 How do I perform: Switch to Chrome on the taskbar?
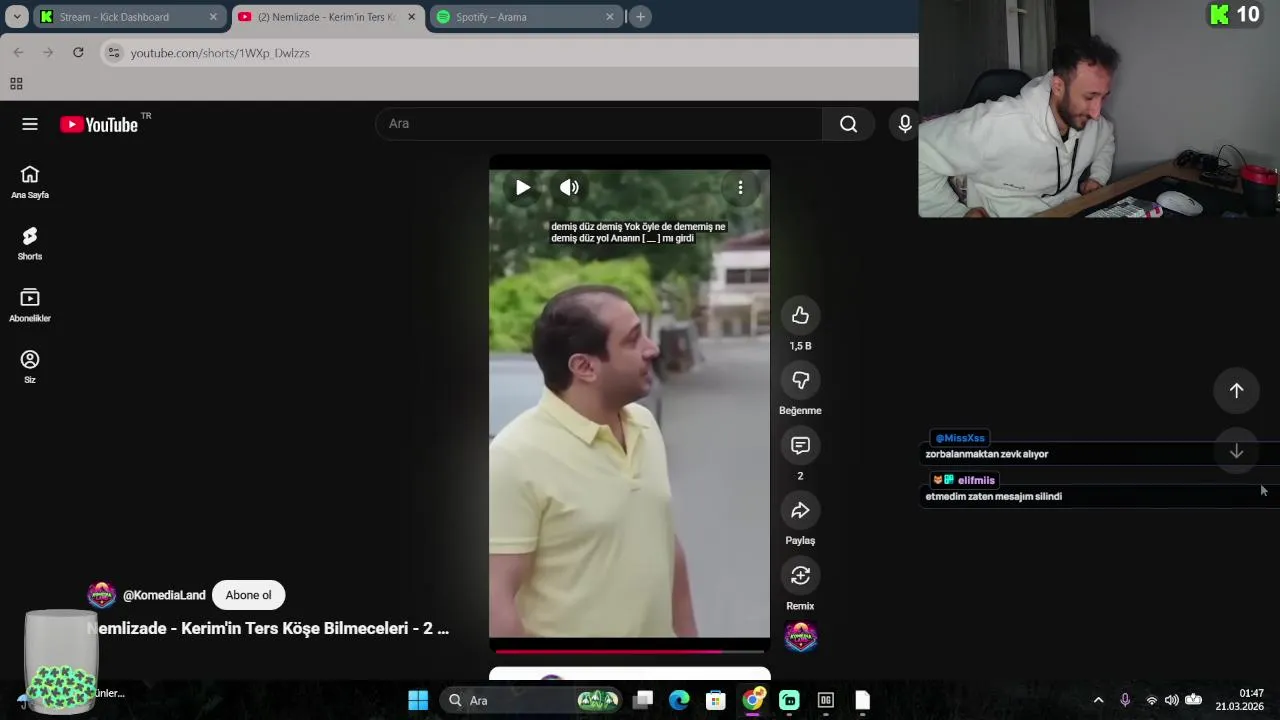752,700
